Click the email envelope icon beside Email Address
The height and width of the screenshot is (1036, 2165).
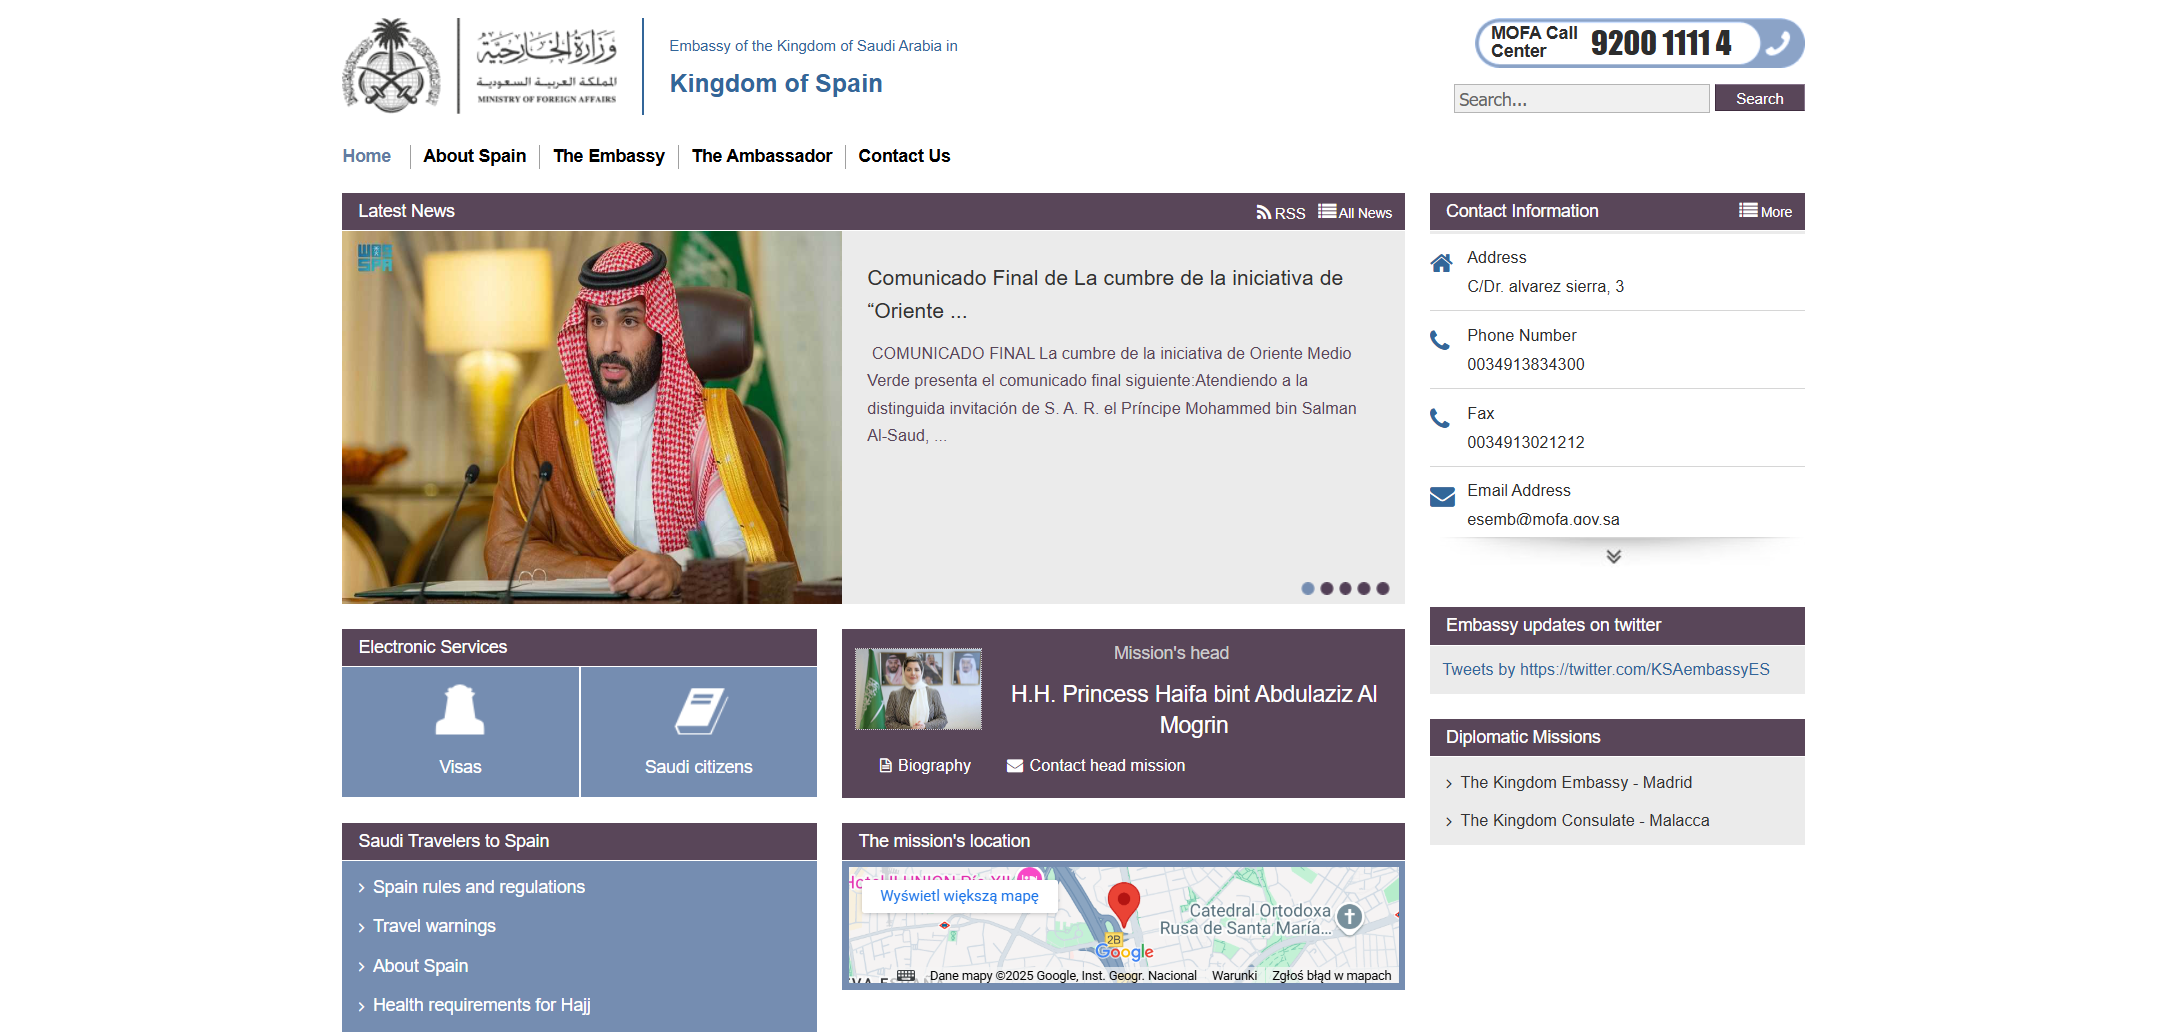click(1442, 497)
